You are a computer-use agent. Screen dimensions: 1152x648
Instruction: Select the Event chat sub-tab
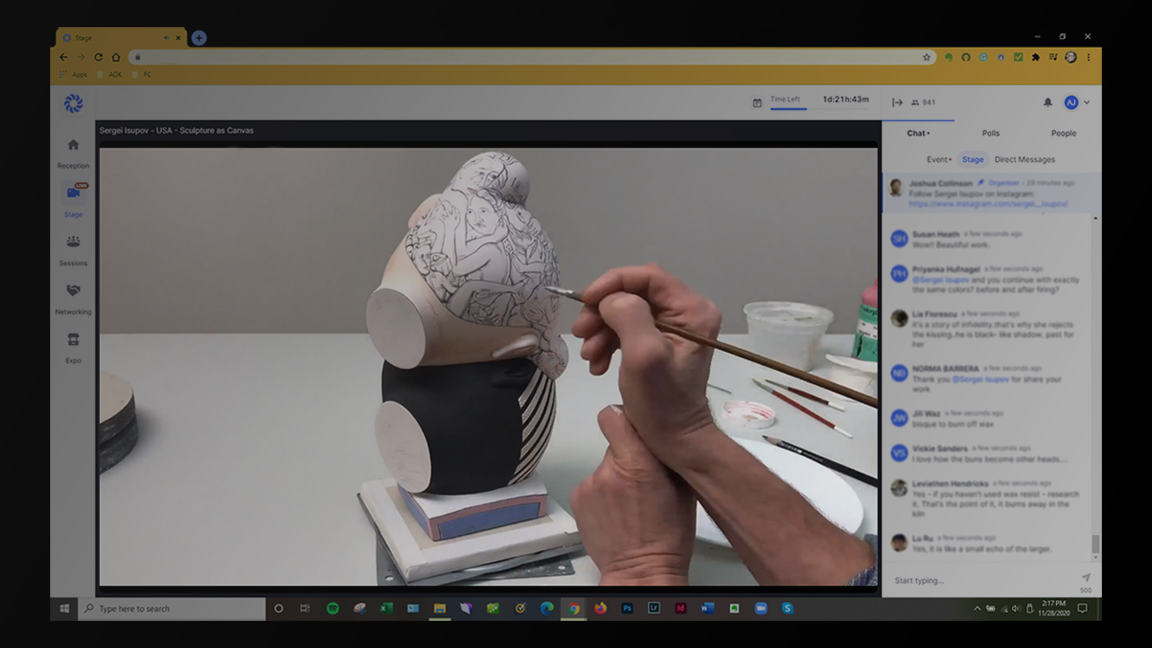[938, 159]
